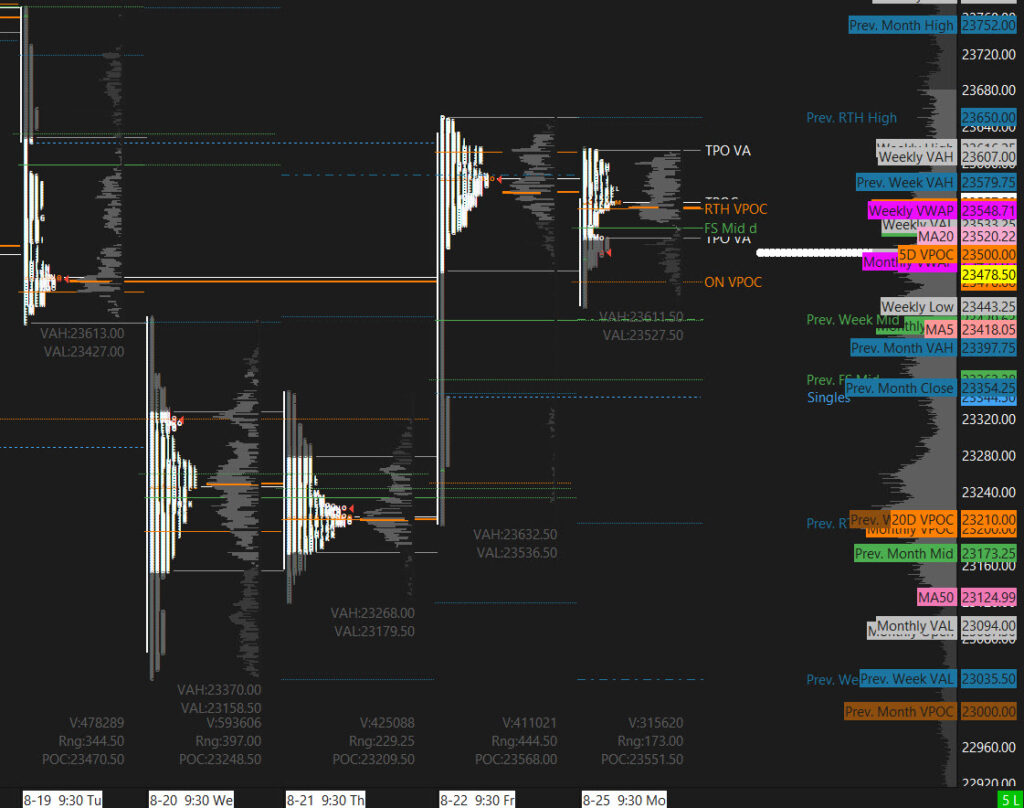Click the green 5 L position indicator
Screen dimensions: 1024x808
pos(1009,800)
